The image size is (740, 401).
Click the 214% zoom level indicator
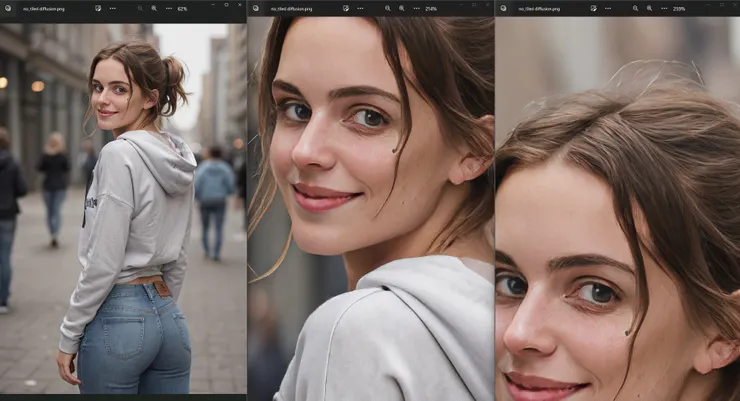[431, 8]
